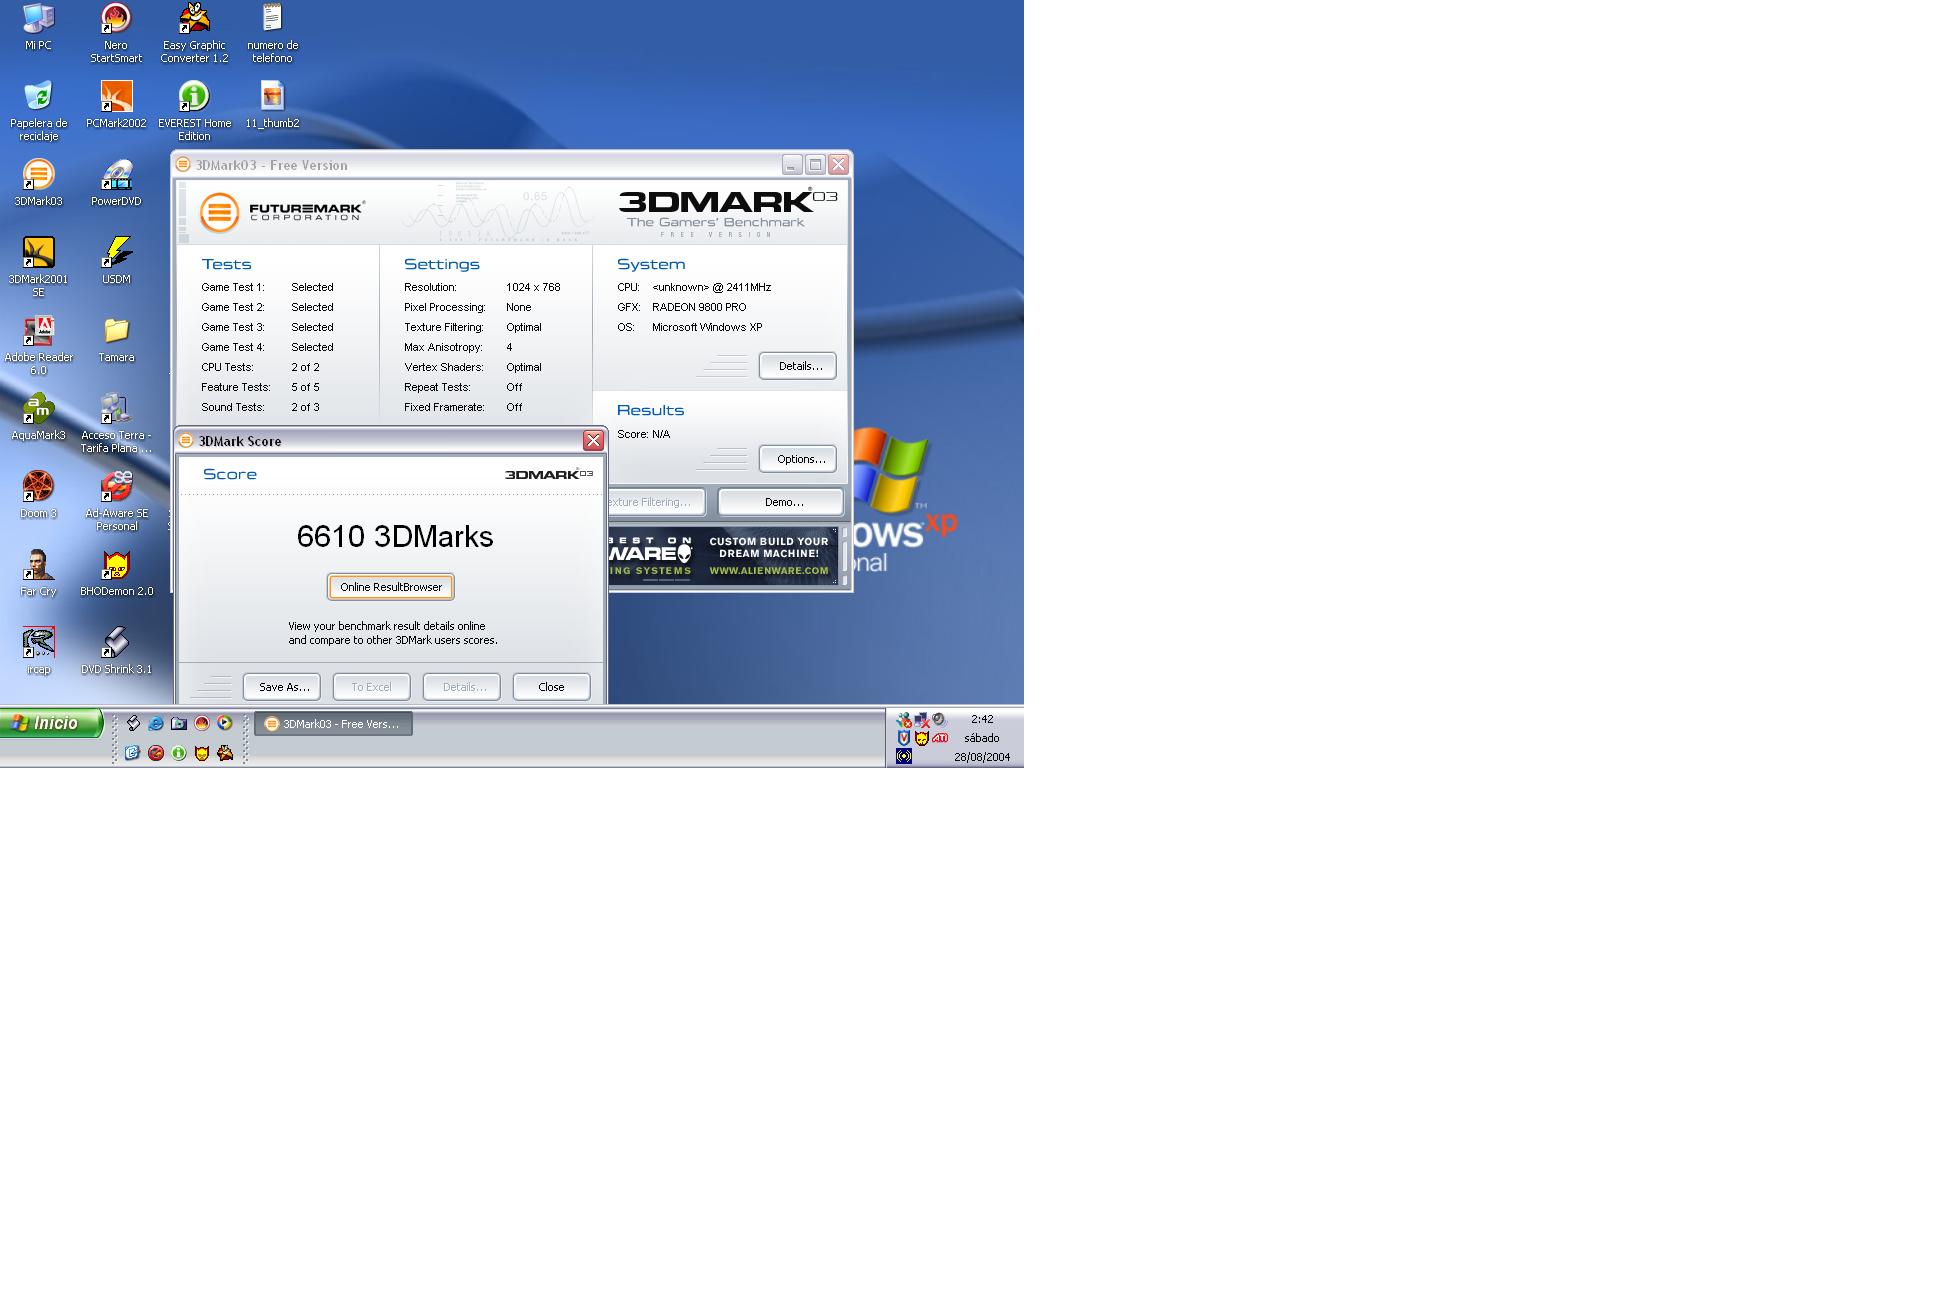Open the 3DMark03 desktop icon

tap(38, 176)
